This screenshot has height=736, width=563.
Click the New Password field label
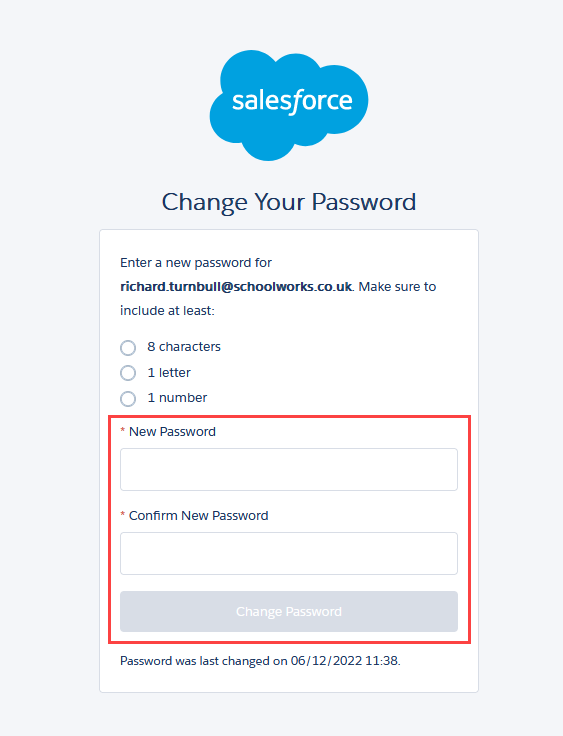(x=172, y=432)
